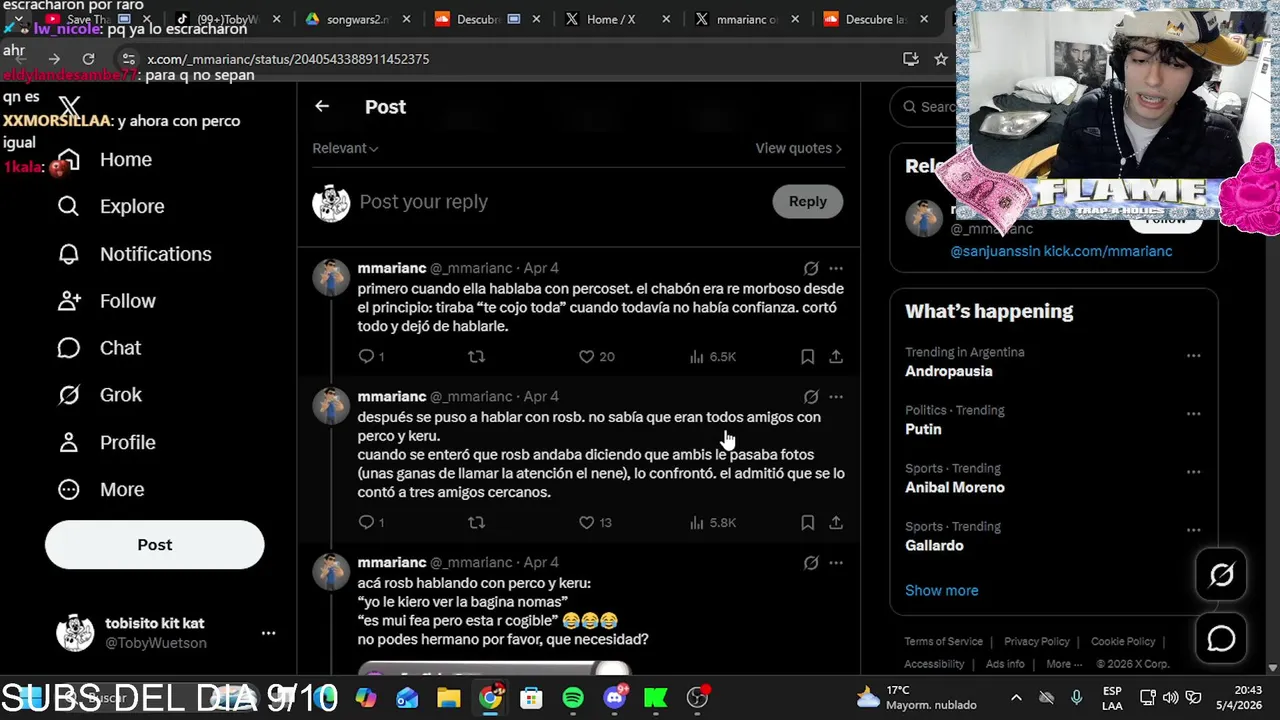Image resolution: width=1280 pixels, height=720 pixels.
Task: Share the 'después se puso' tweet
Action: (836, 522)
